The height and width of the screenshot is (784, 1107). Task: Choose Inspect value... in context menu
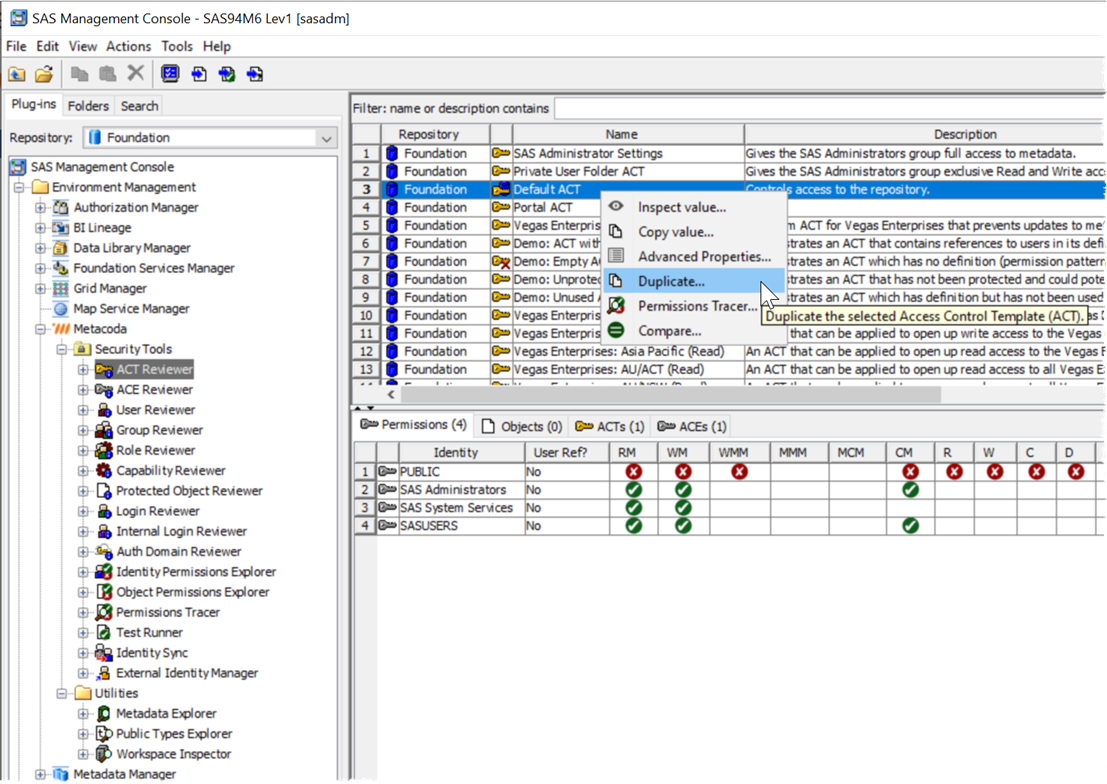click(x=694, y=207)
